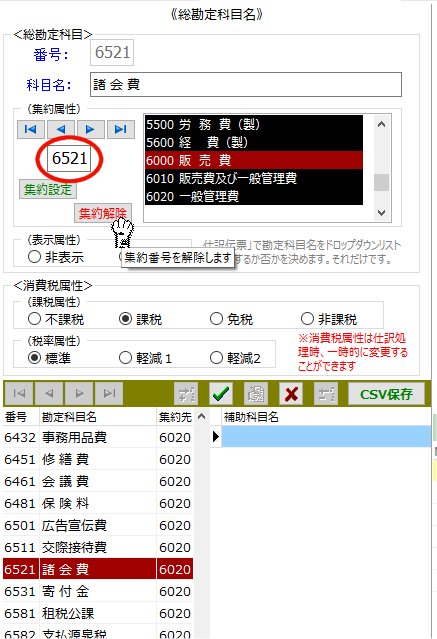Screen dimensions: 437x639
Task: Collapse arrow next to 集約先 column header
Action: click(x=201, y=416)
